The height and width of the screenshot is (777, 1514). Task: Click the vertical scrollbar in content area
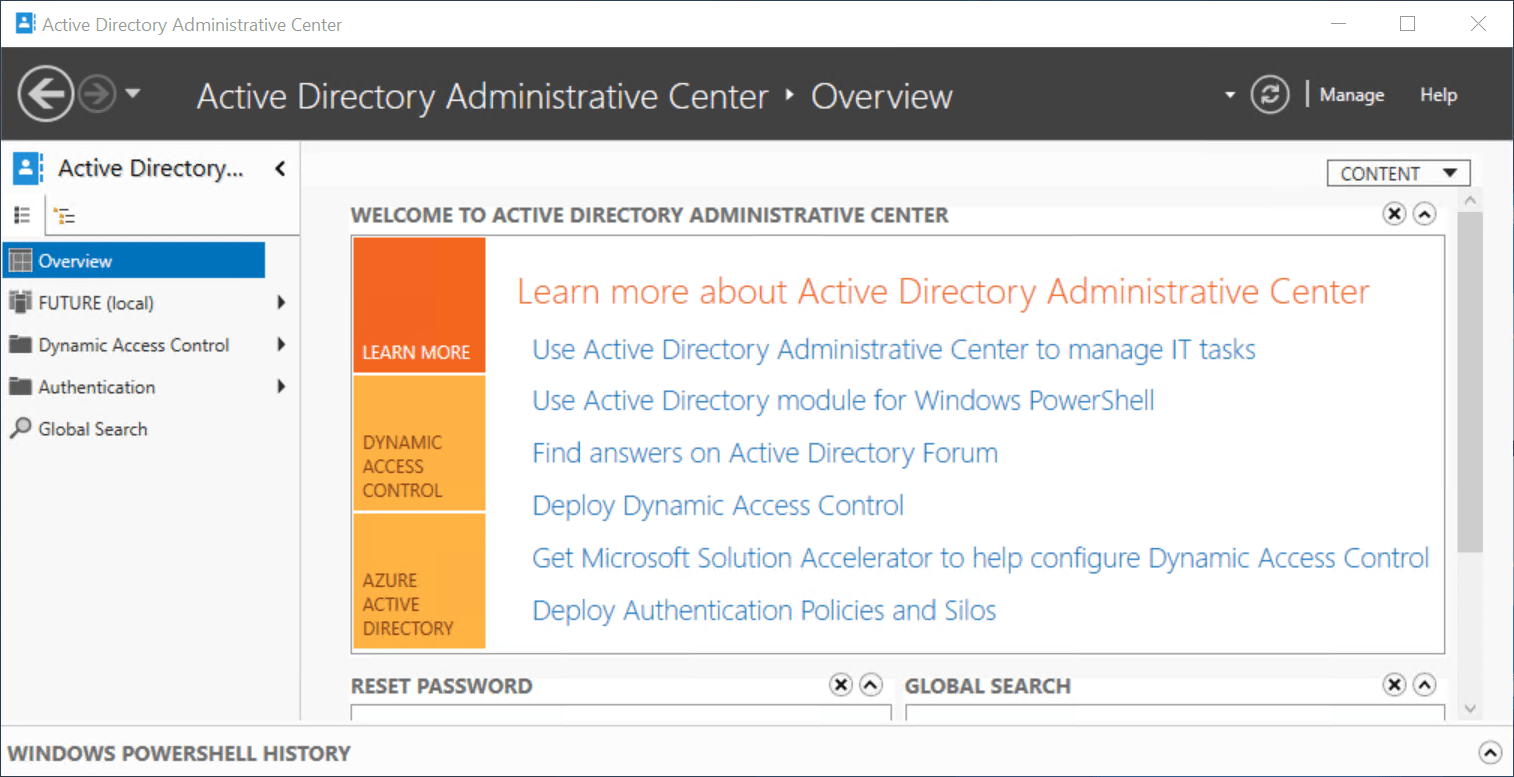[x=1469, y=380]
